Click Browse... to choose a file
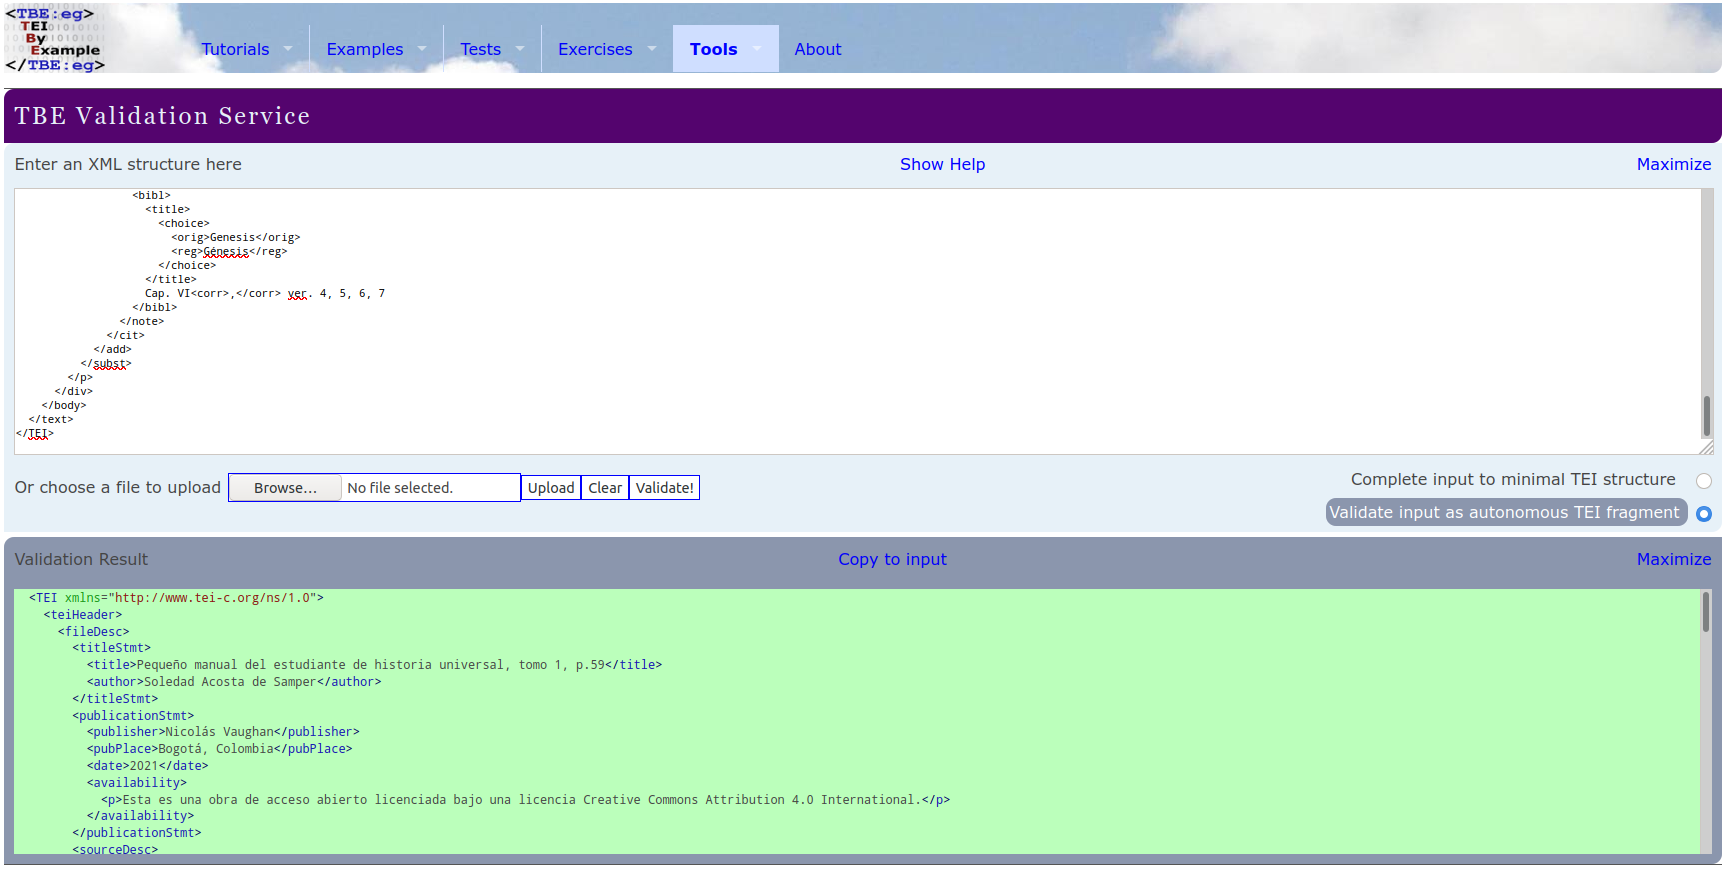The image size is (1729, 873). click(x=285, y=488)
